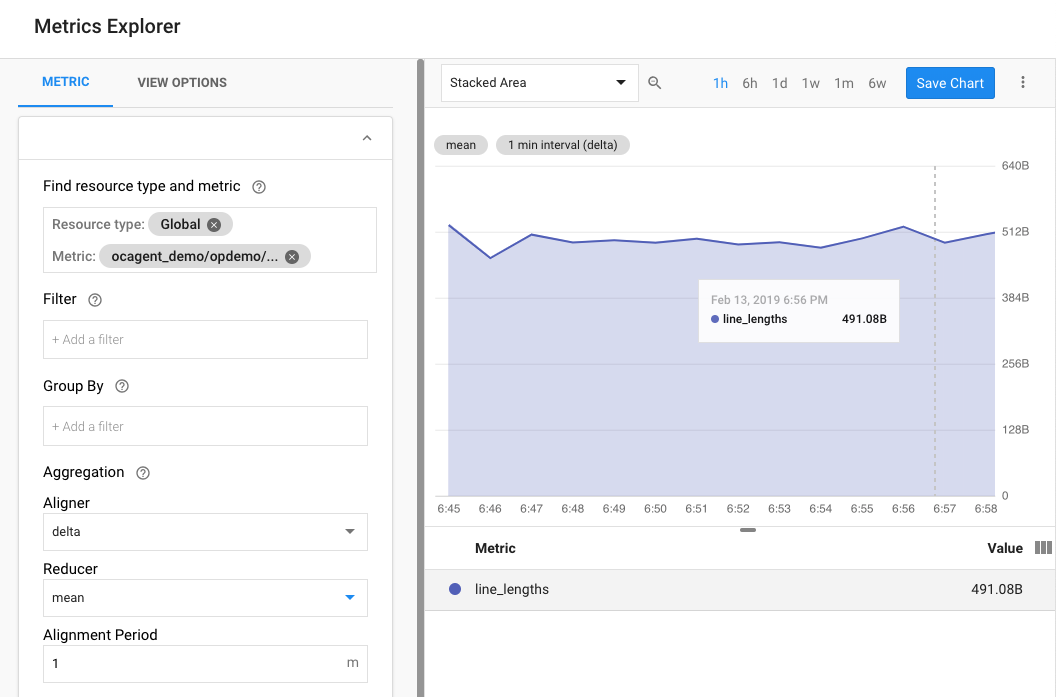The height and width of the screenshot is (697, 1056).
Task: Open the column settings icon beside Value
Action: (1043, 548)
